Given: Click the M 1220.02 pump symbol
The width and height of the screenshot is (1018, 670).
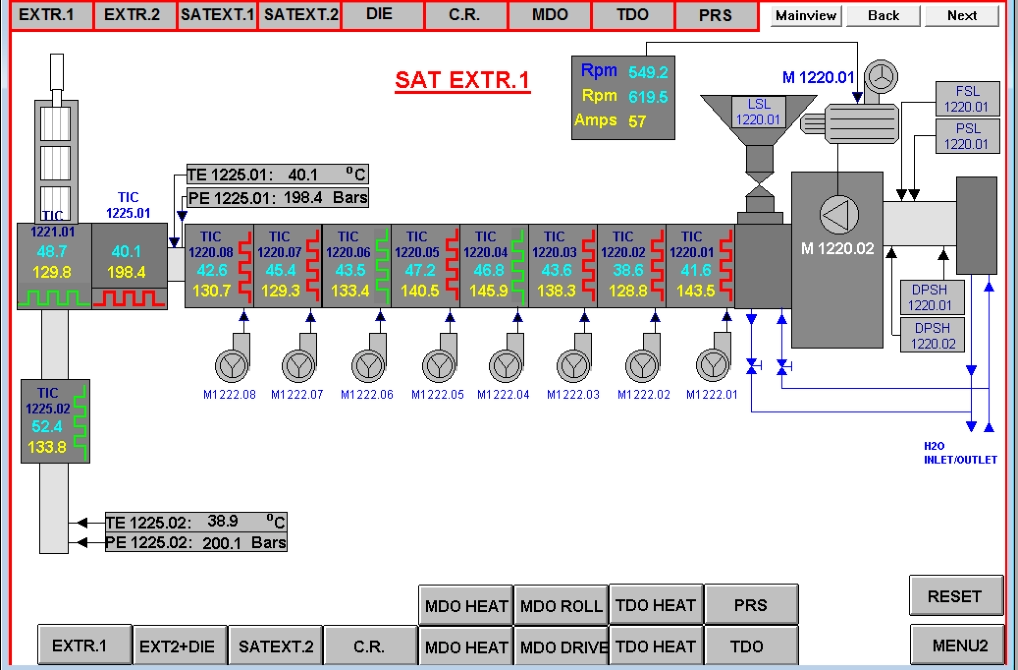Looking at the screenshot, I should pos(834,214).
